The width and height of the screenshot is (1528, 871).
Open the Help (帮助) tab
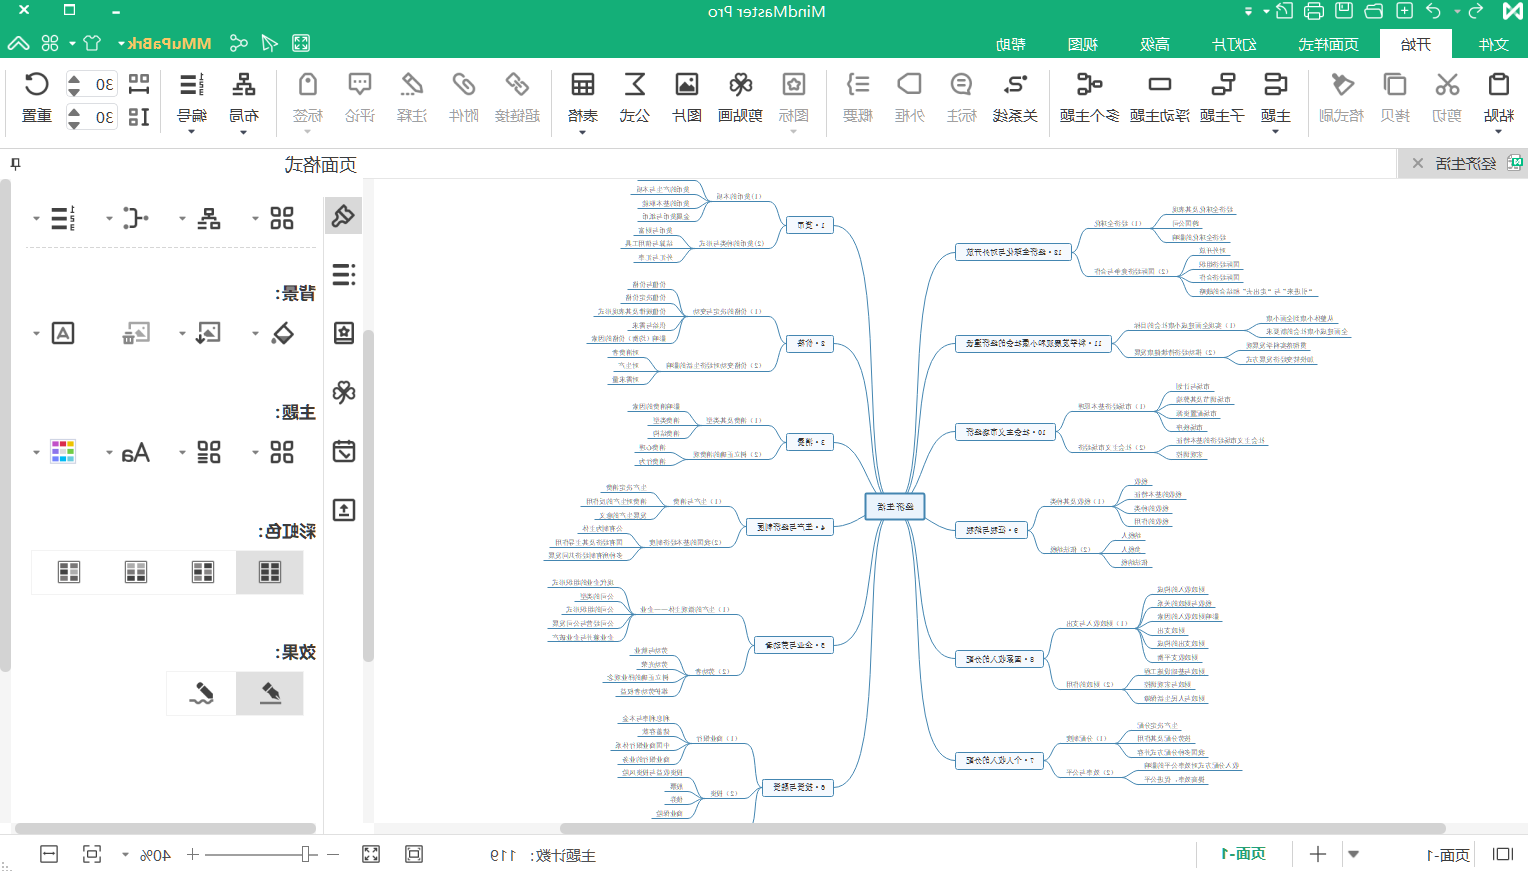(x=1011, y=44)
